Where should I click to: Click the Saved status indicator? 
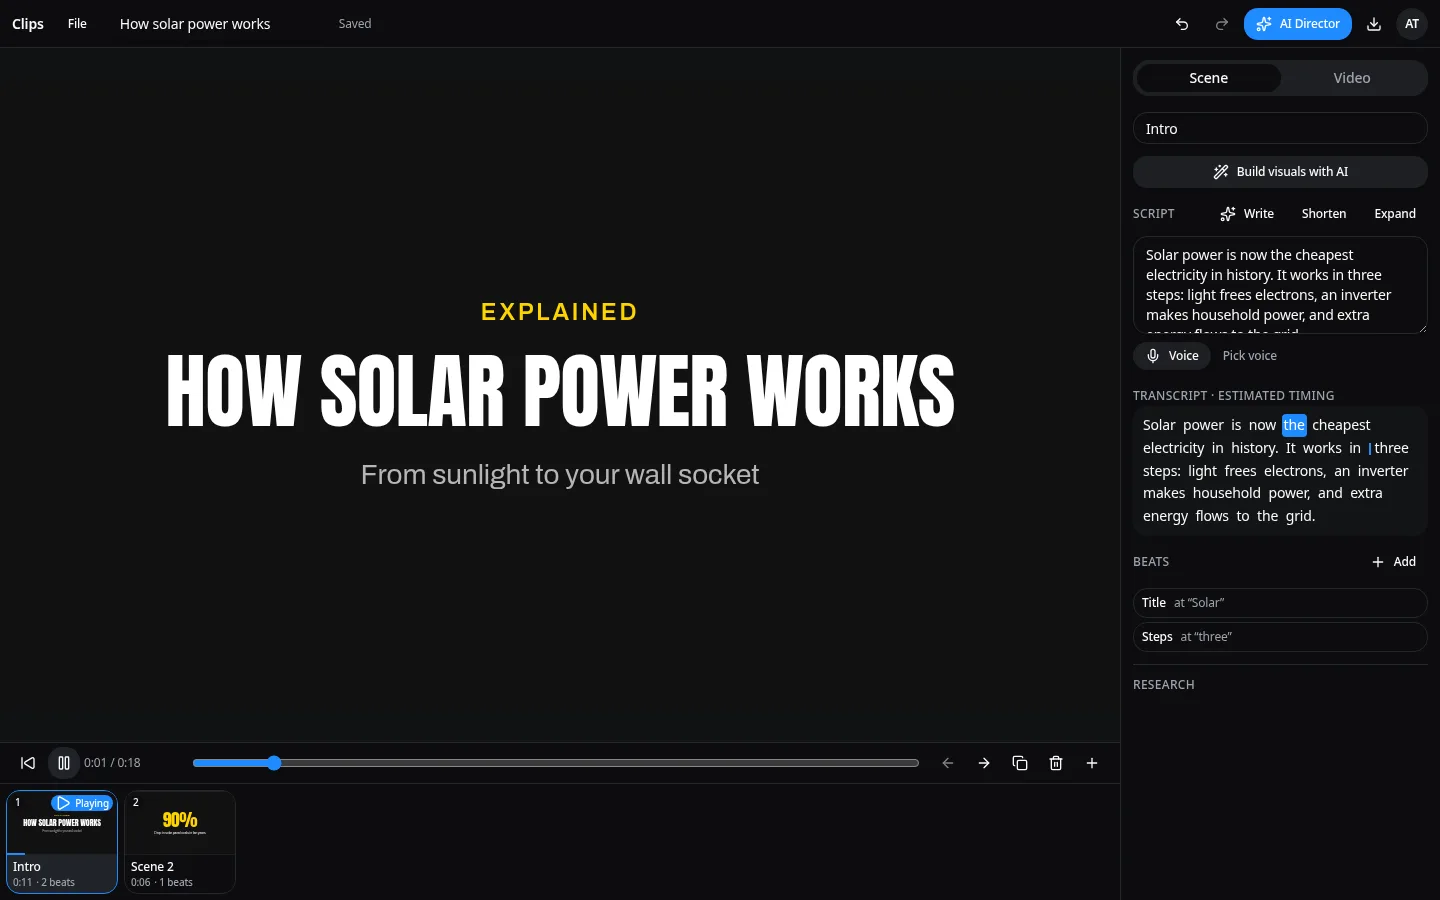pos(355,24)
